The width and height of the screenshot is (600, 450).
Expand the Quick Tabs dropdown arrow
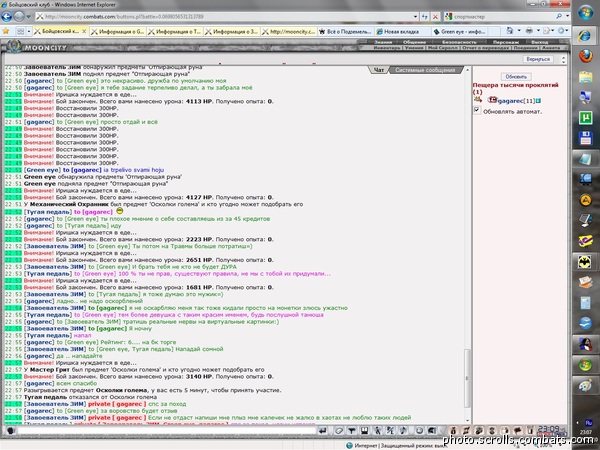(x=29, y=31)
